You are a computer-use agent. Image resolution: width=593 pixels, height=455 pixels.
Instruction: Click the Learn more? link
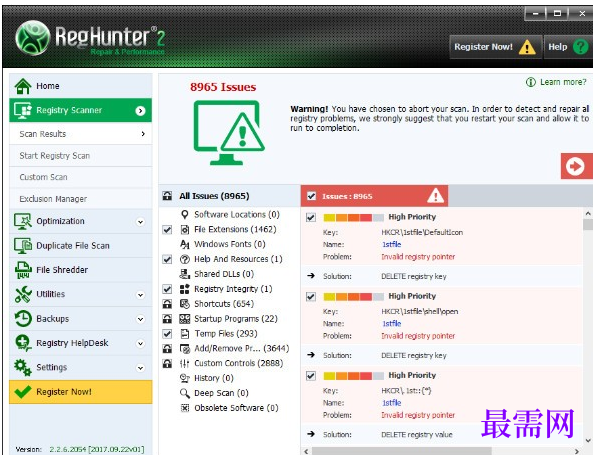pyautogui.click(x=563, y=82)
